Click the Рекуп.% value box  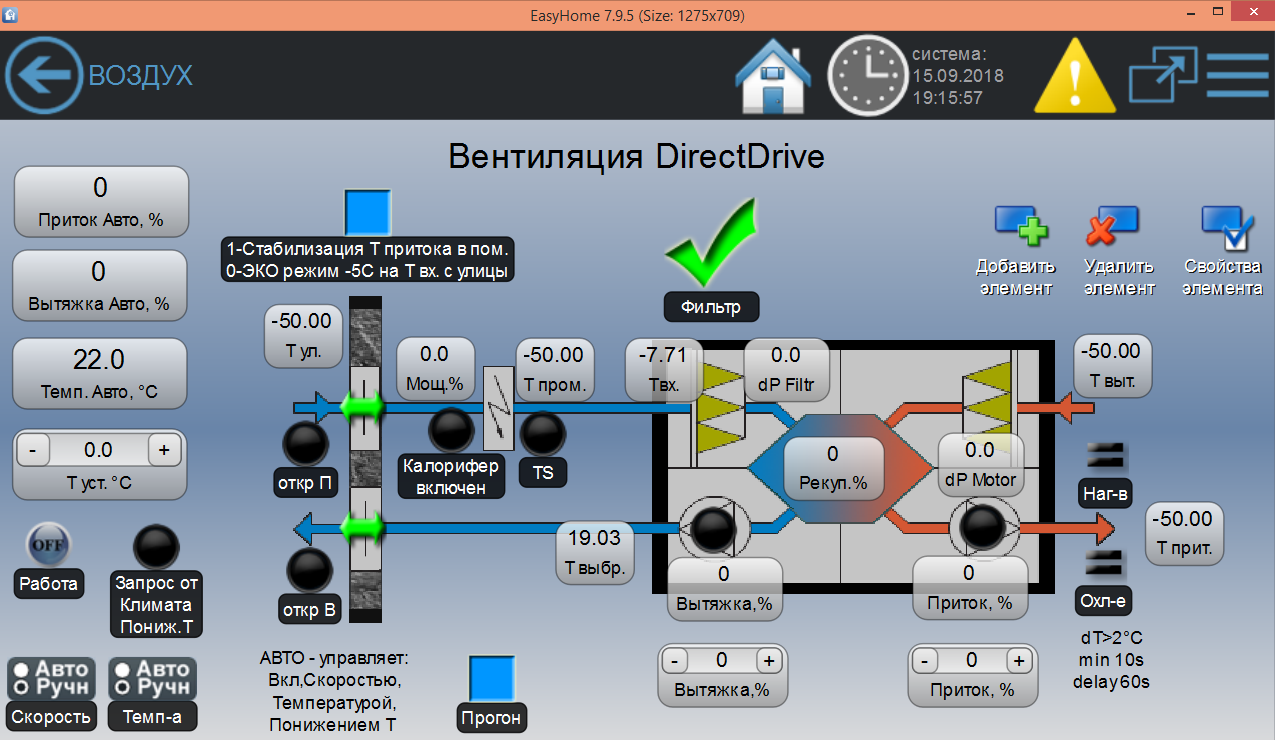pyautogui.click(x=833, y=469)
